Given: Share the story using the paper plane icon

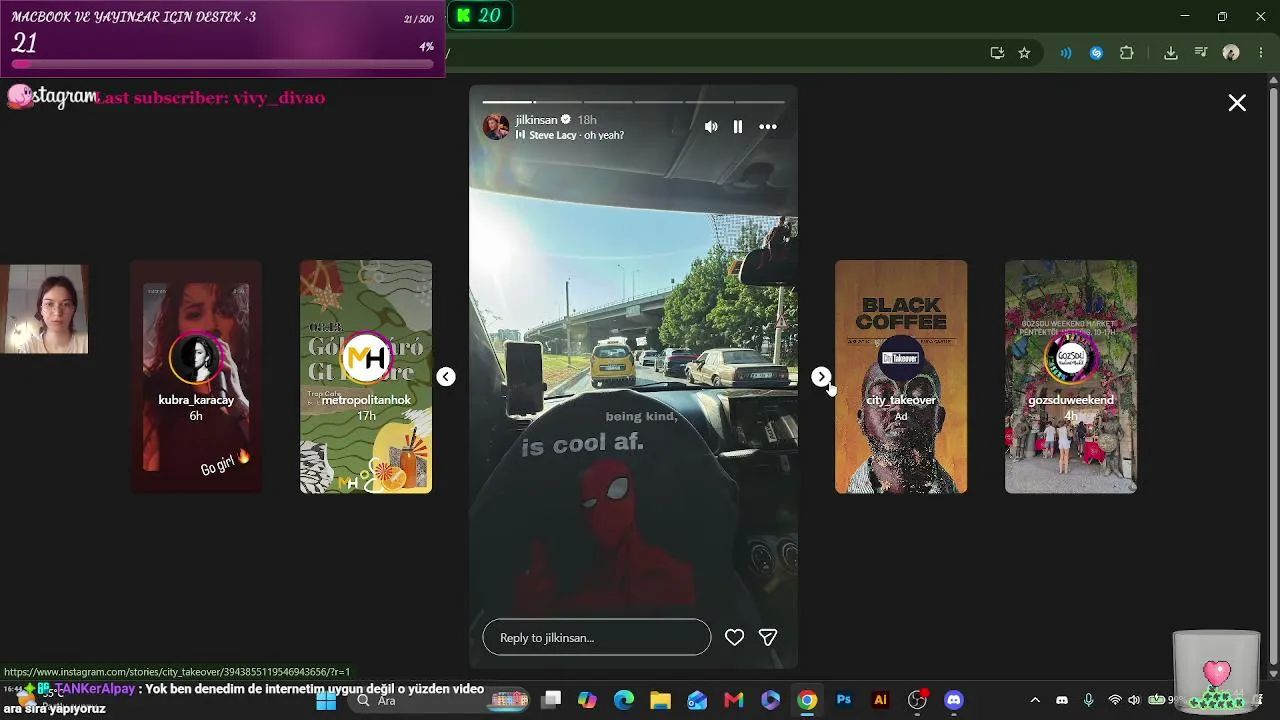Looking at the screenshot, I should click(x=768, y=637).
